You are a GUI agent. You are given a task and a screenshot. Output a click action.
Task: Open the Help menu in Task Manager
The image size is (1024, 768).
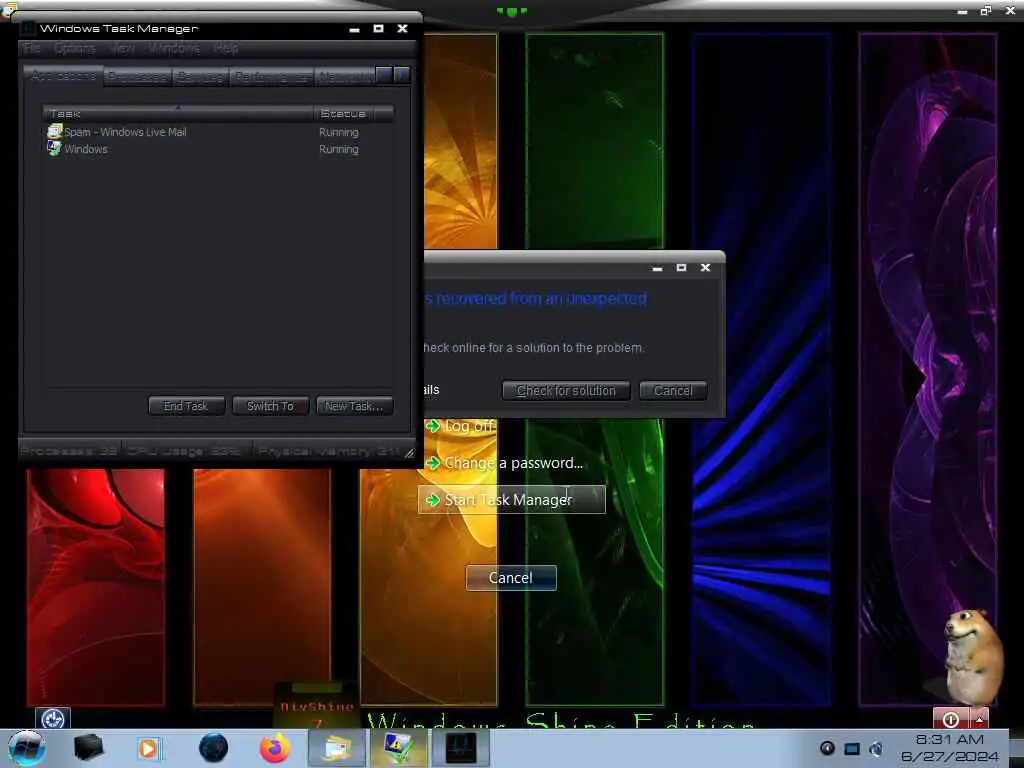pyautogui.click(x=226, y=48)
